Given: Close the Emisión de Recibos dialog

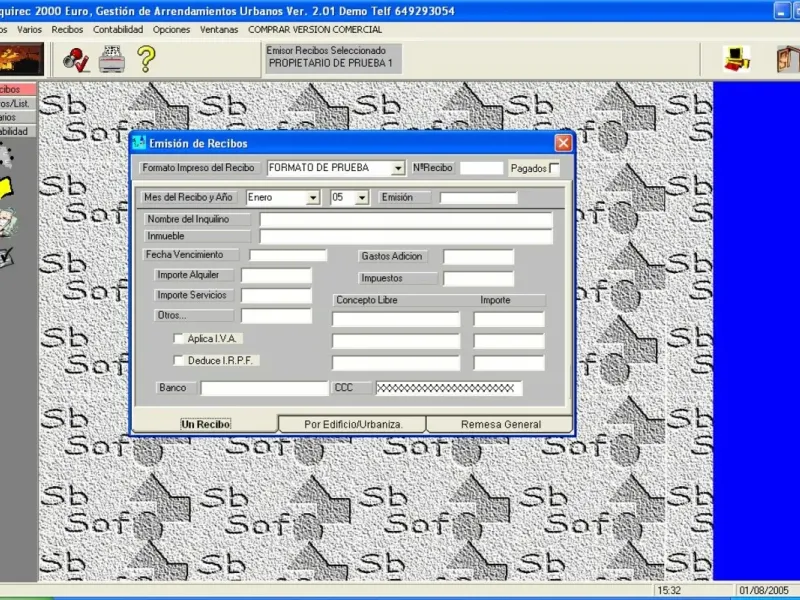Looking at the screenshot, I should (x=563, y=143).
